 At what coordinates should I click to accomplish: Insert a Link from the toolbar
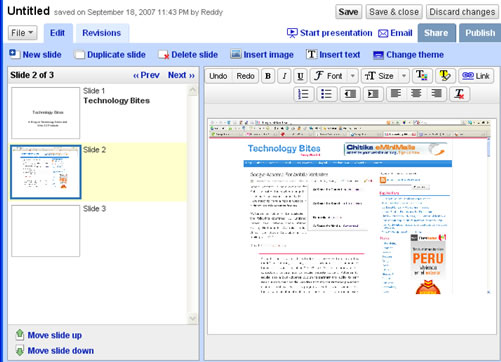[x=476, y=76]
